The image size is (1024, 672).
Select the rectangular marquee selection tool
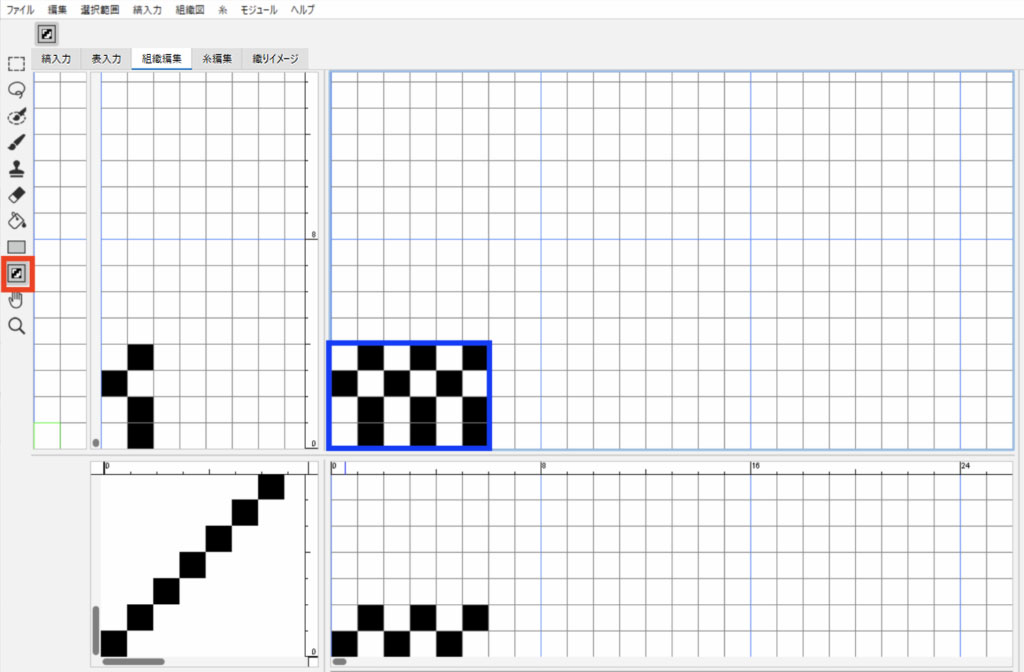pyautogui.click(x=16, y=64)
